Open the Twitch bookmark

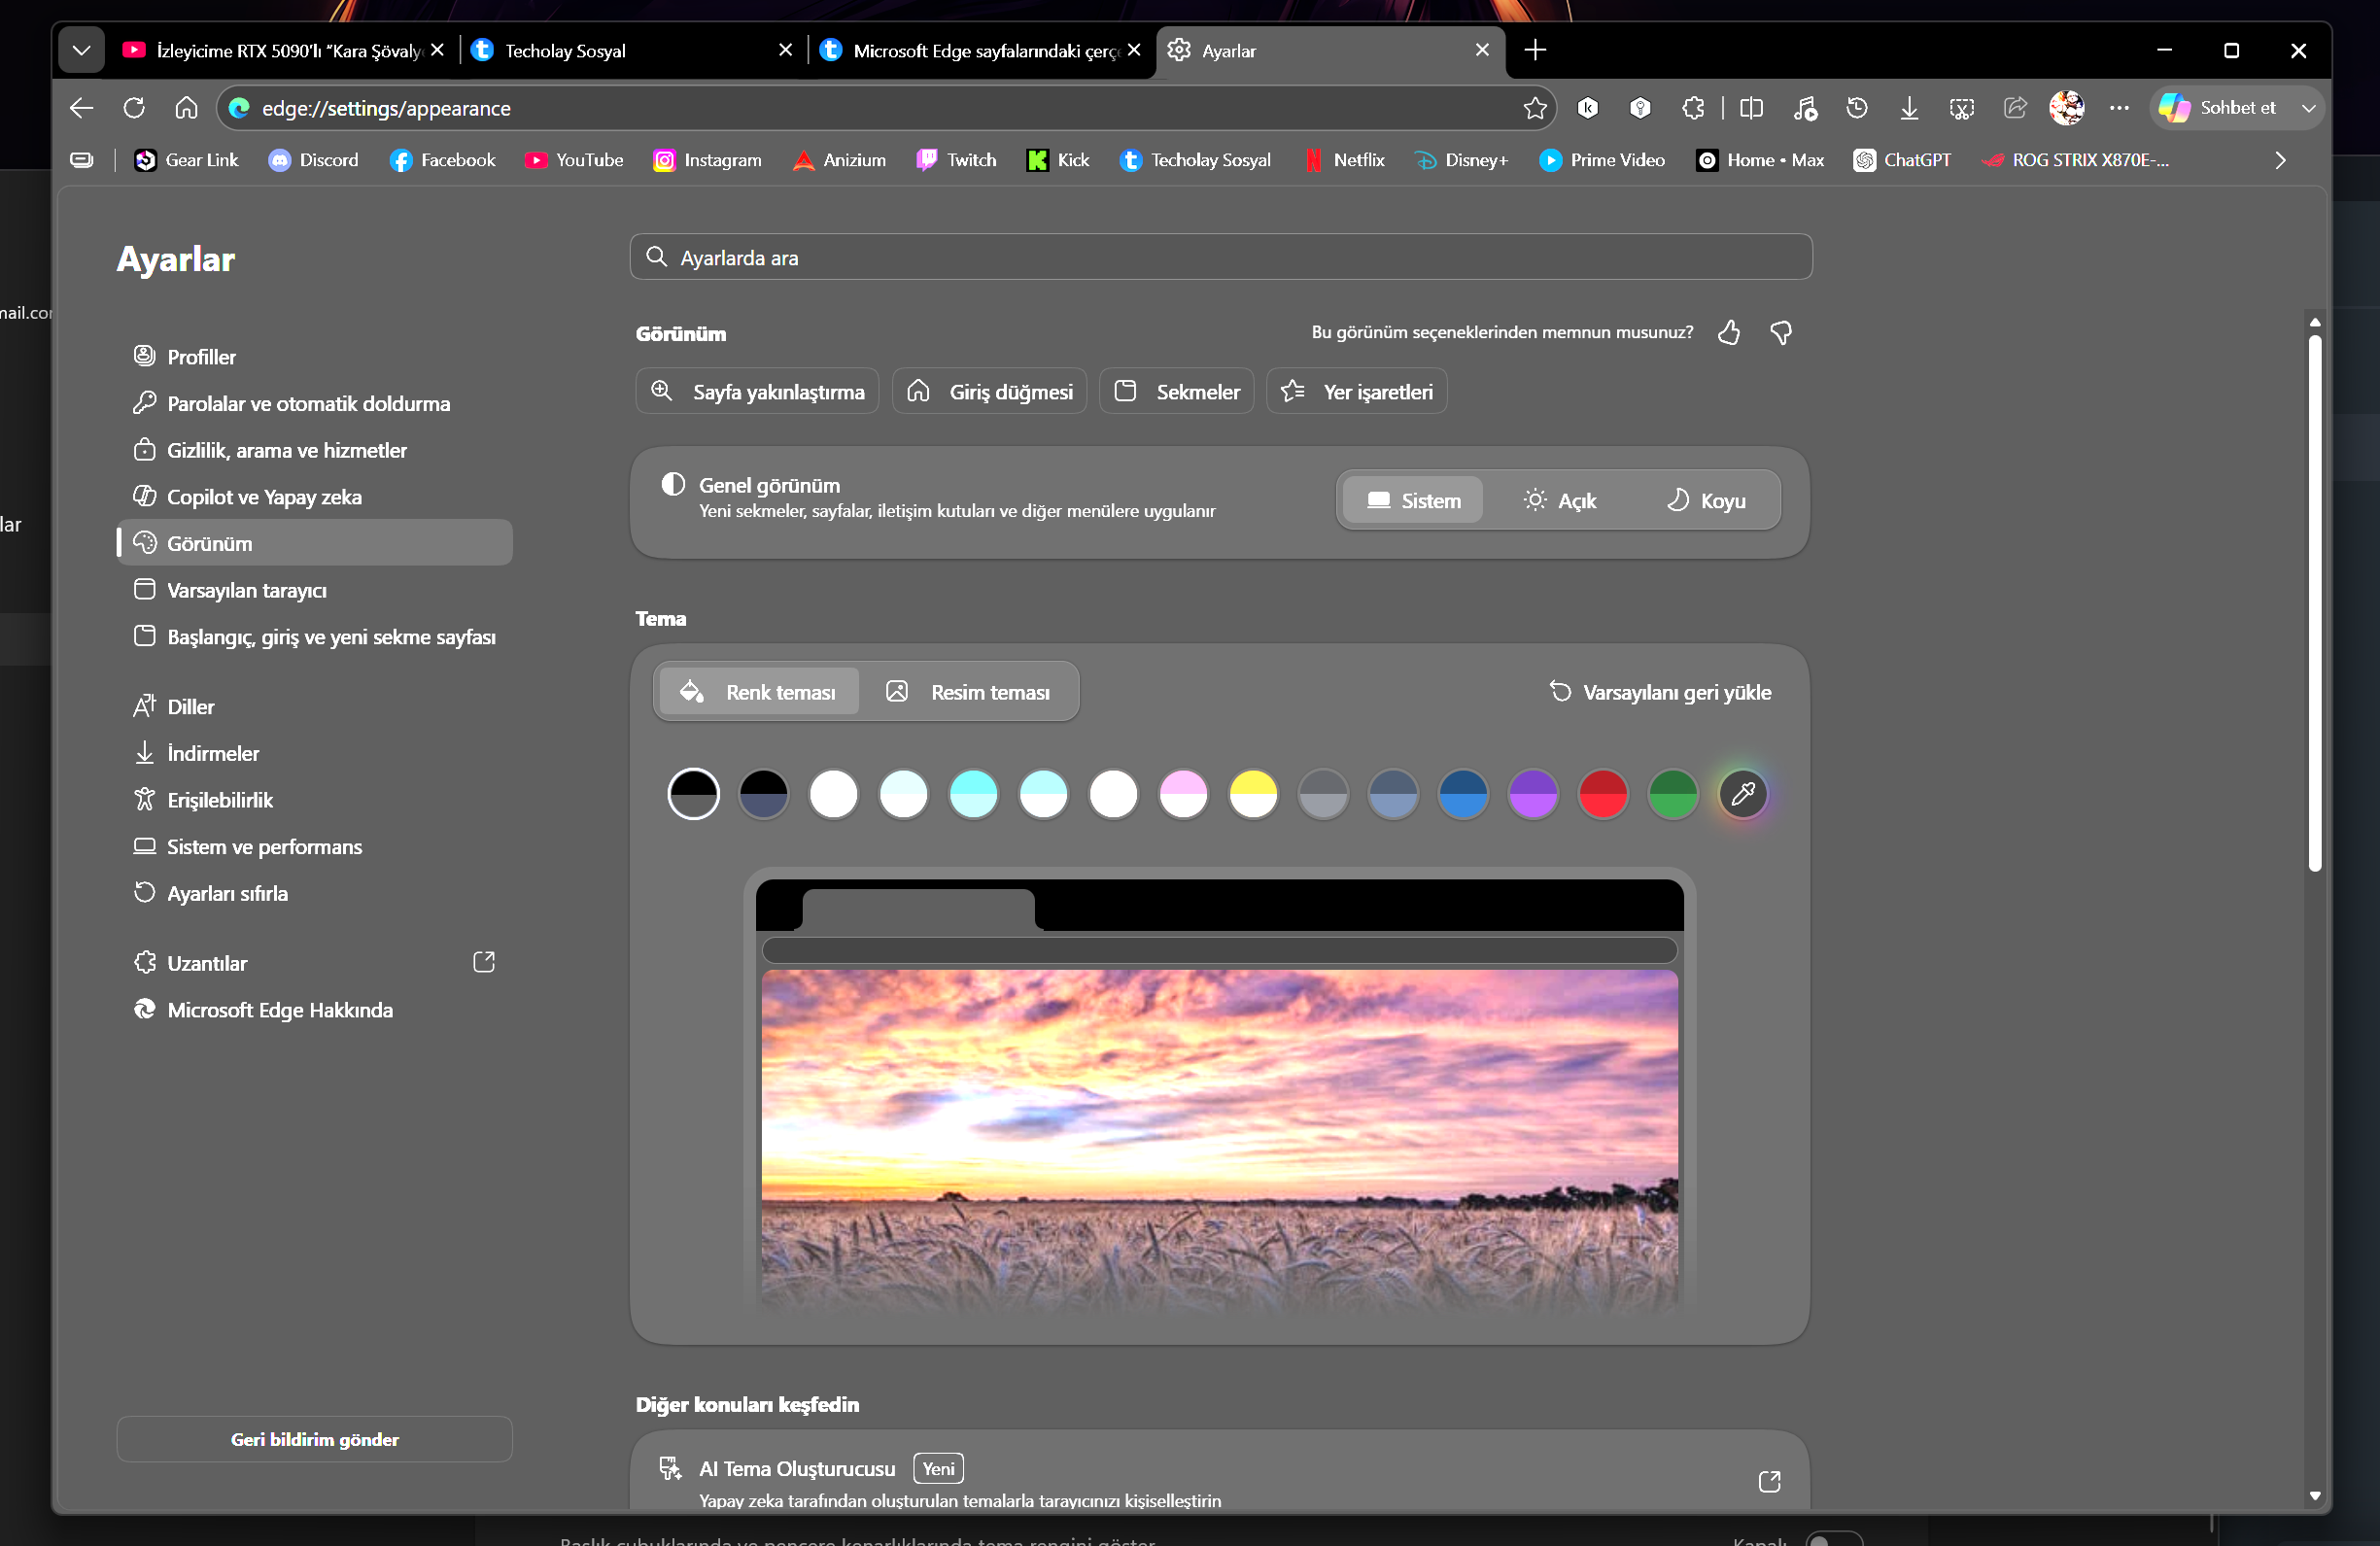[956, 160]
